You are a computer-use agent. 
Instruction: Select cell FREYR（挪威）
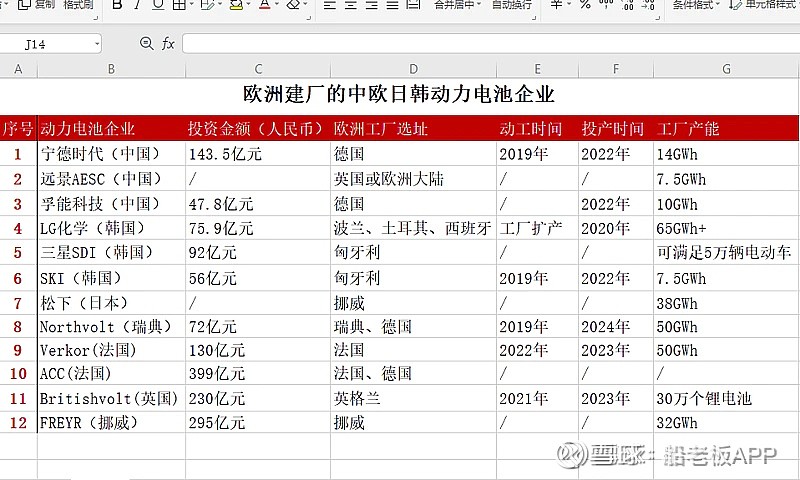point(111,422)
